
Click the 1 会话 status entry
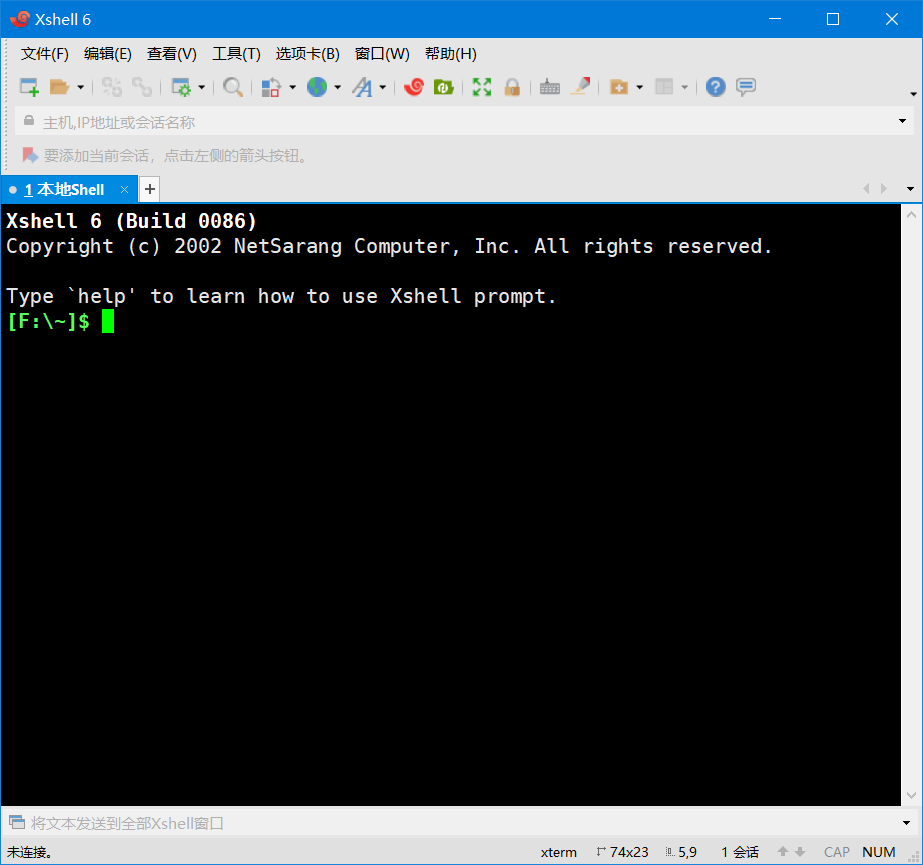point(740,852)
